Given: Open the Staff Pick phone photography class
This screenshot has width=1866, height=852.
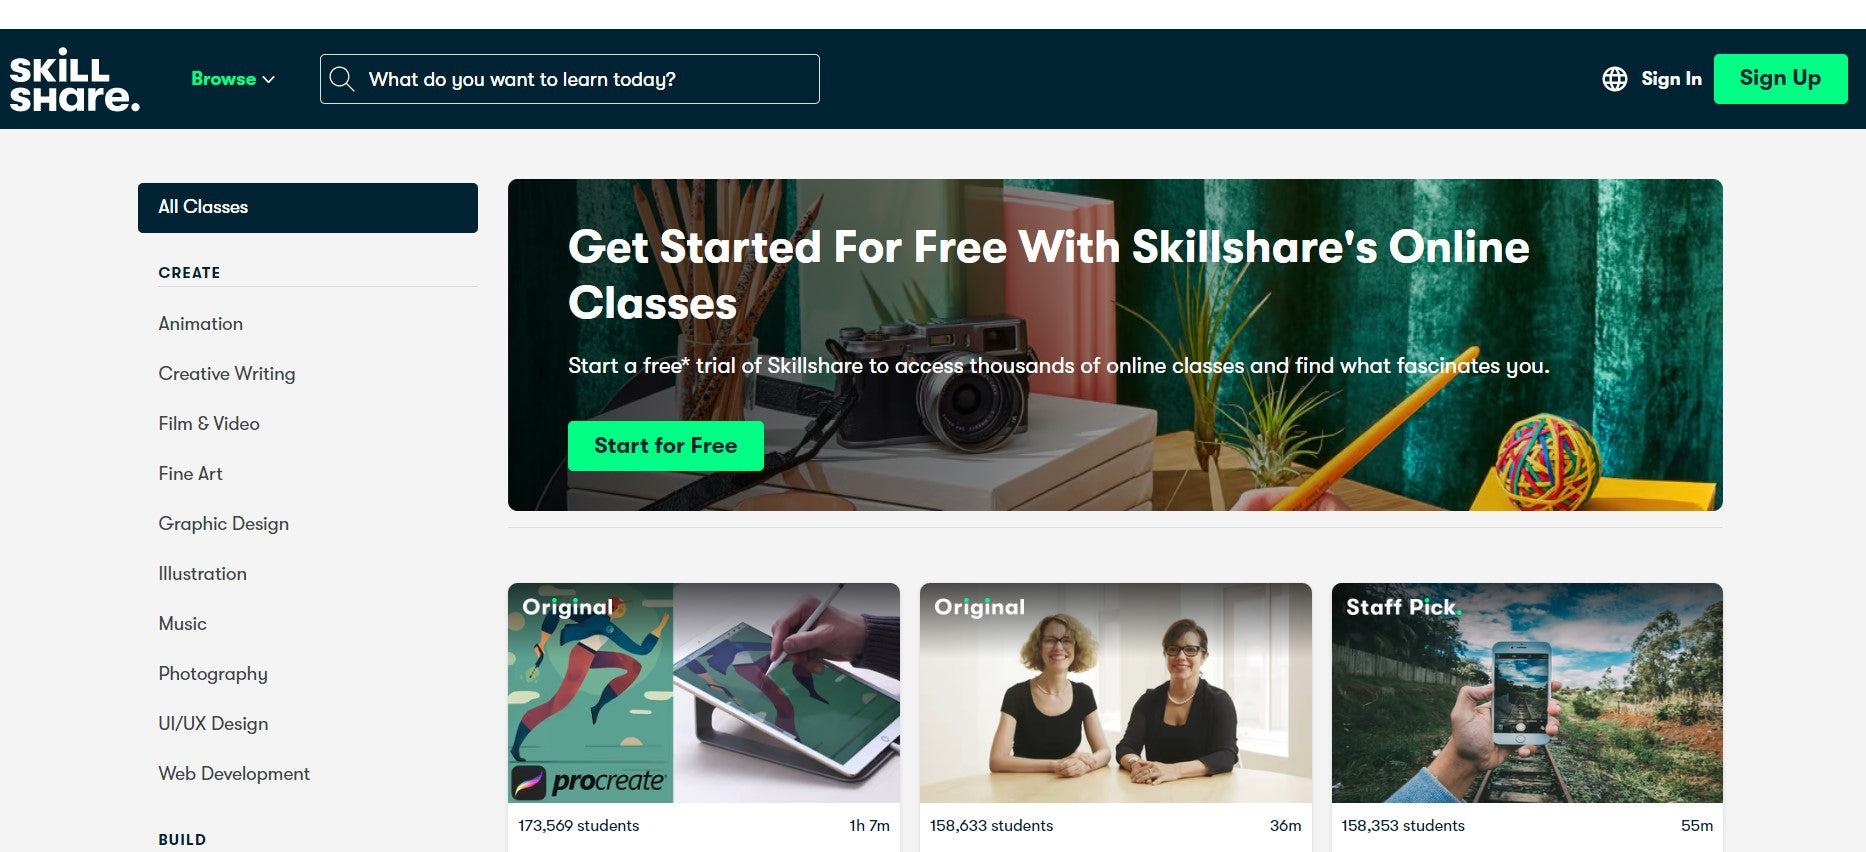Looking at the screenshot, I should [1527, 693].
